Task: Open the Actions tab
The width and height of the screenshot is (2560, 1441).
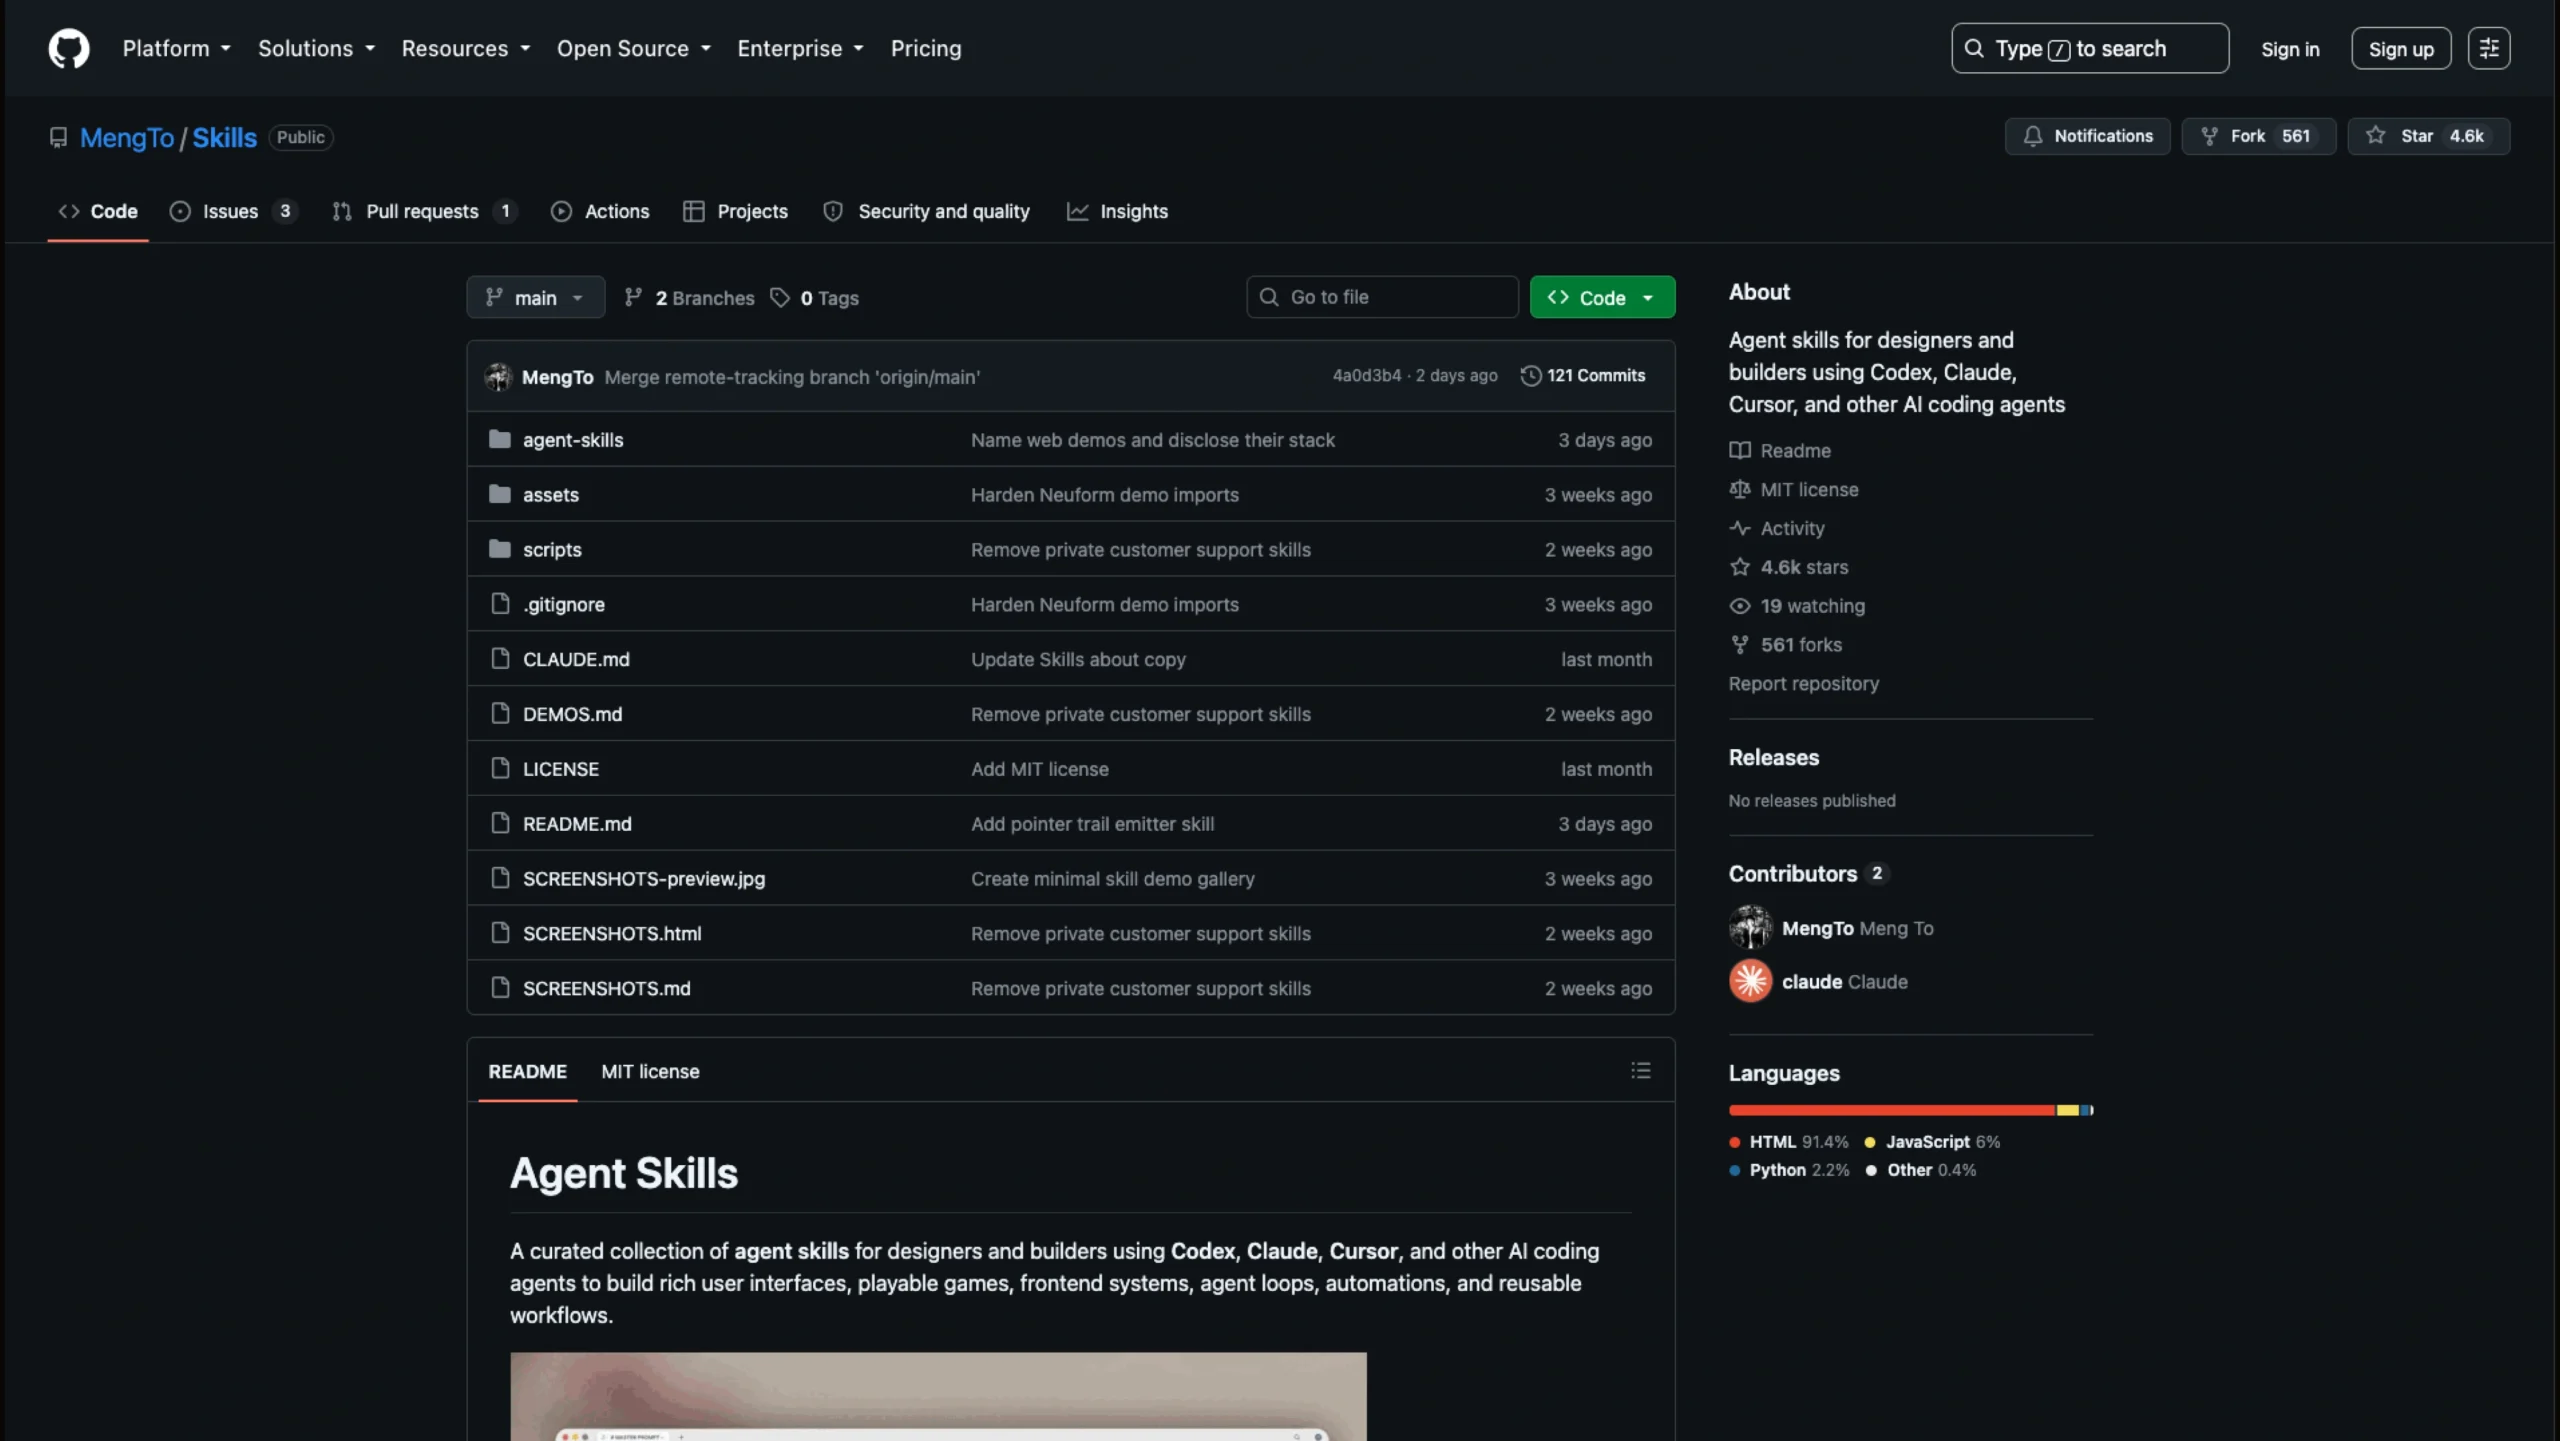Action: (x=600, y=211)
